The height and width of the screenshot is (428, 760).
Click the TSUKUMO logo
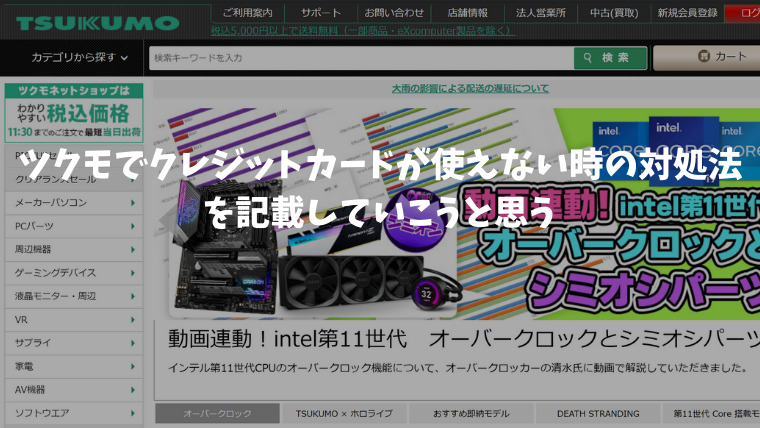[x=97, y=23]
